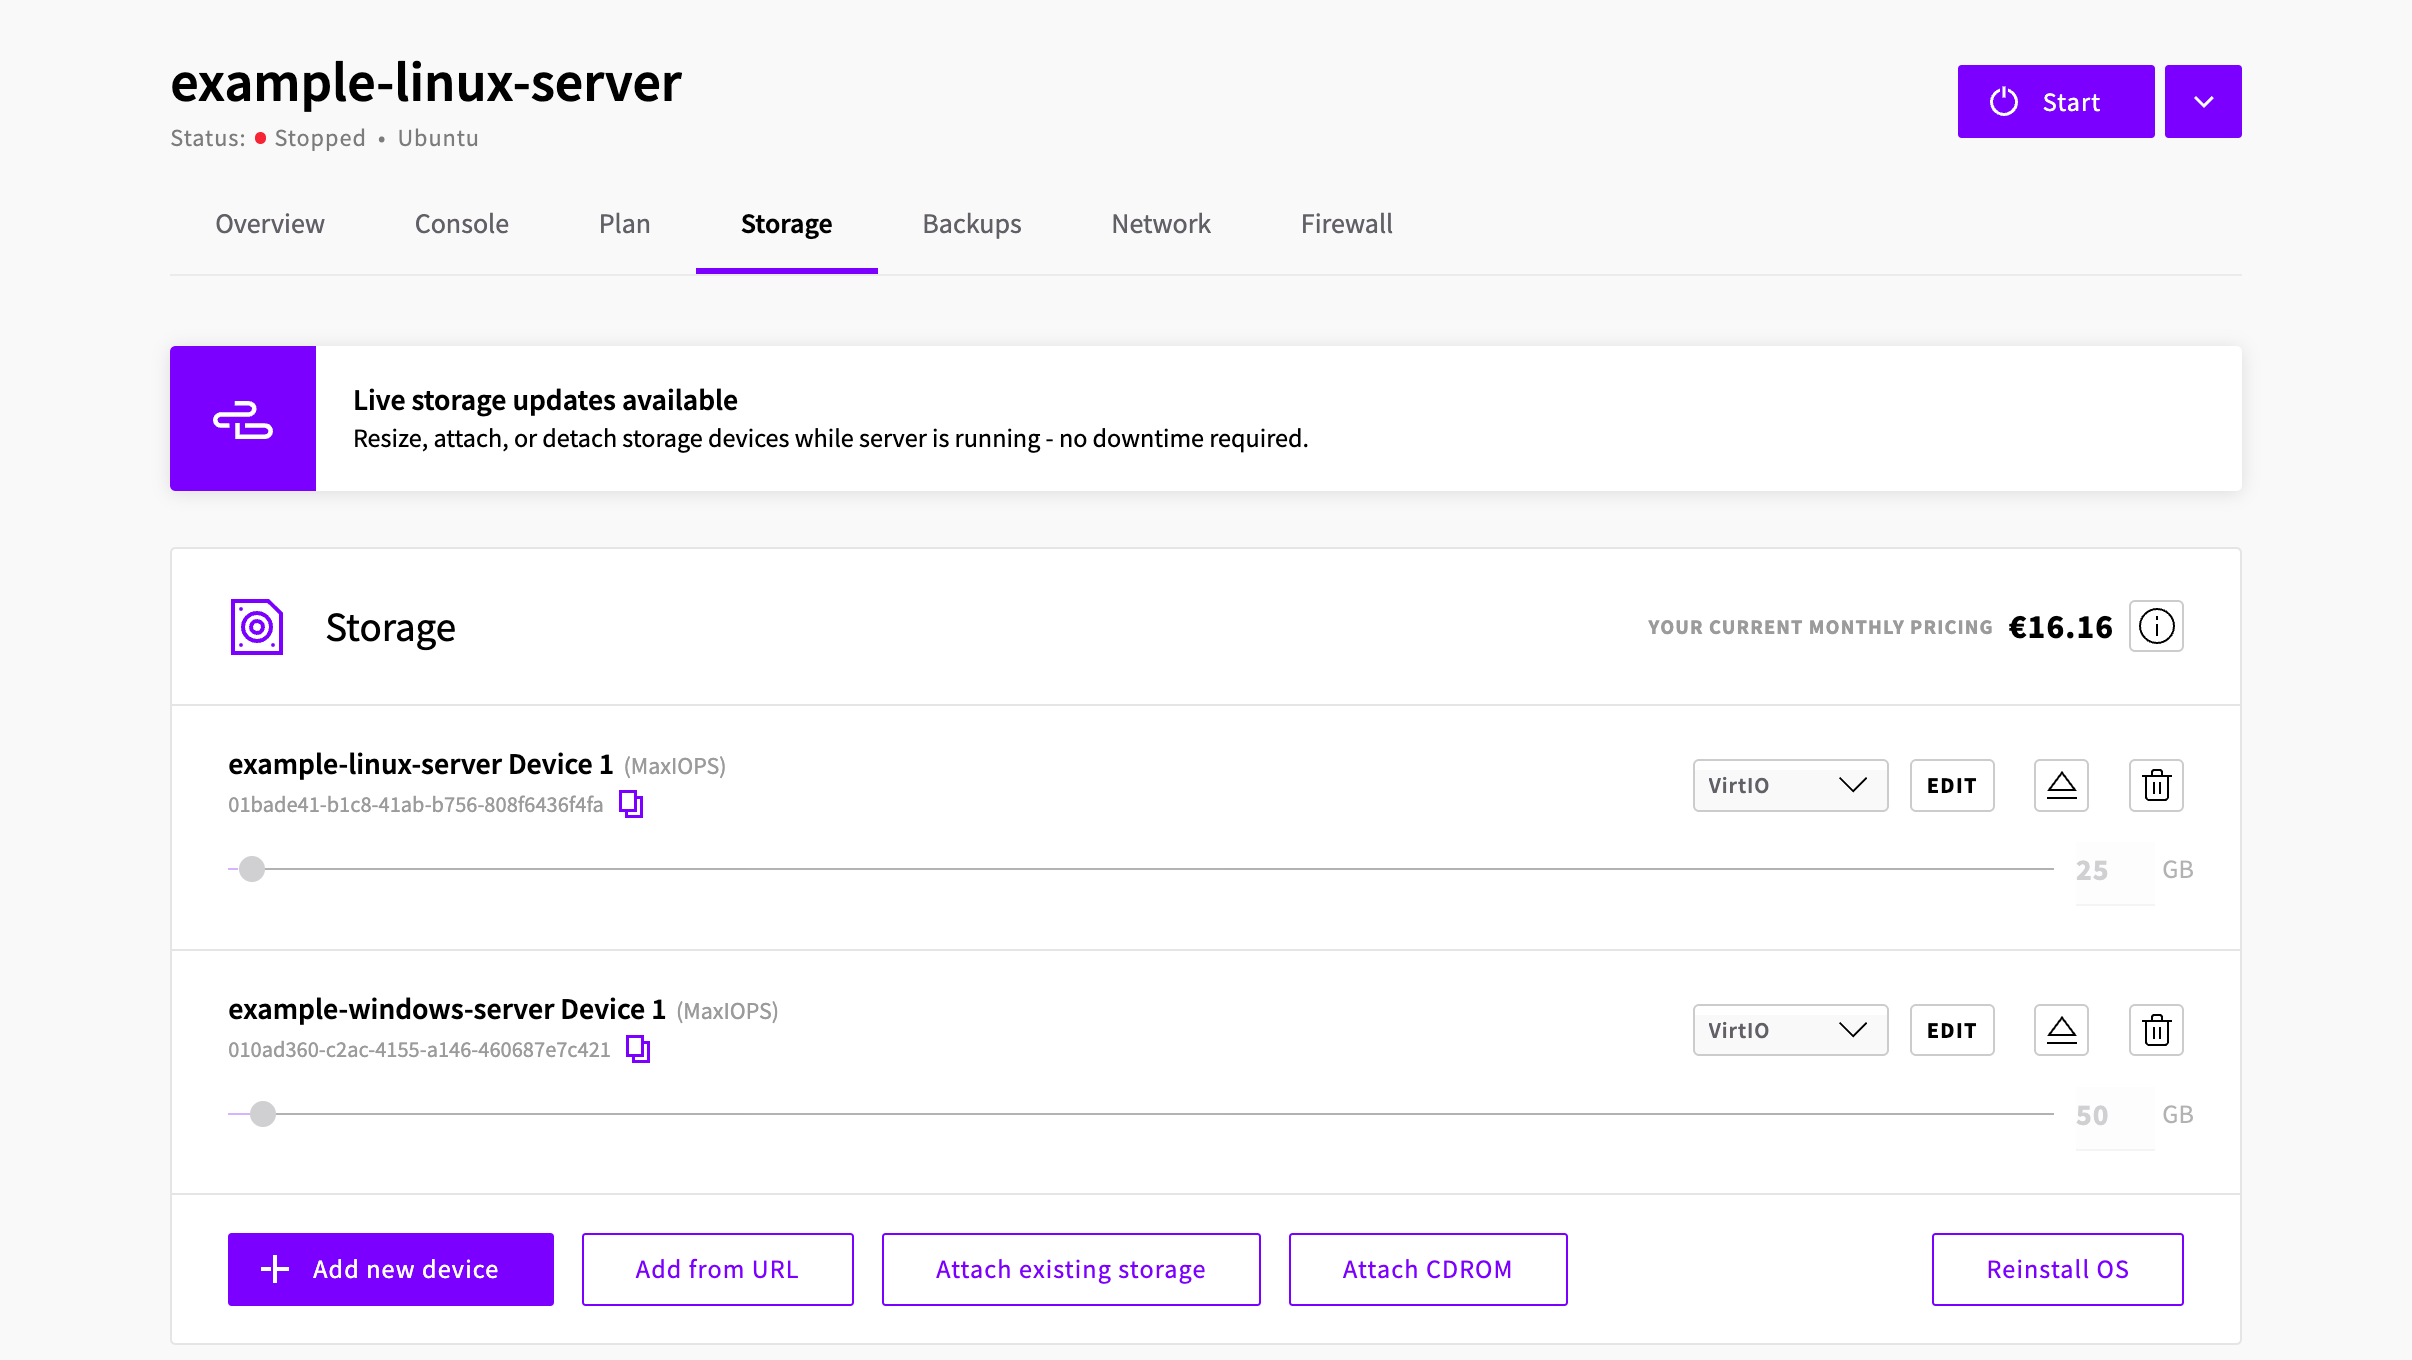
Task: Open the Console tab
Action: tap(462, 224)
